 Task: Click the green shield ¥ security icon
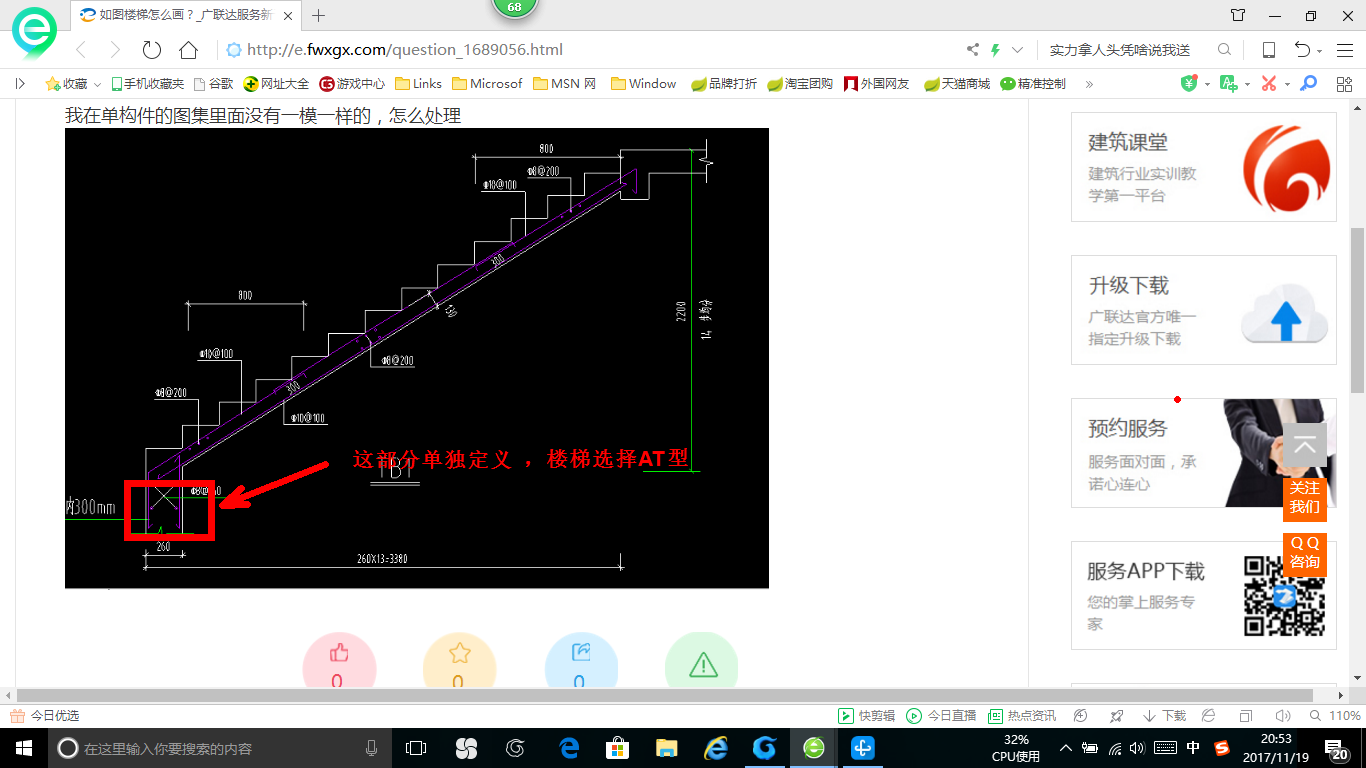point(1189,84)
